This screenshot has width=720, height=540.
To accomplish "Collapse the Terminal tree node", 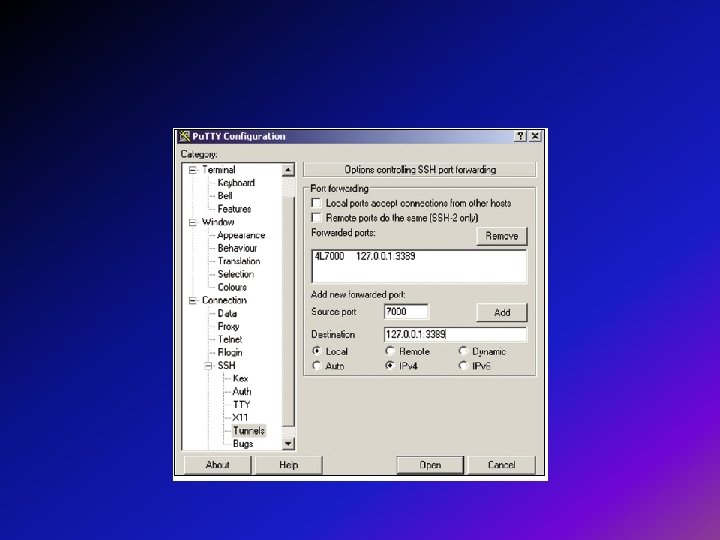I will [x=192, y=170].
